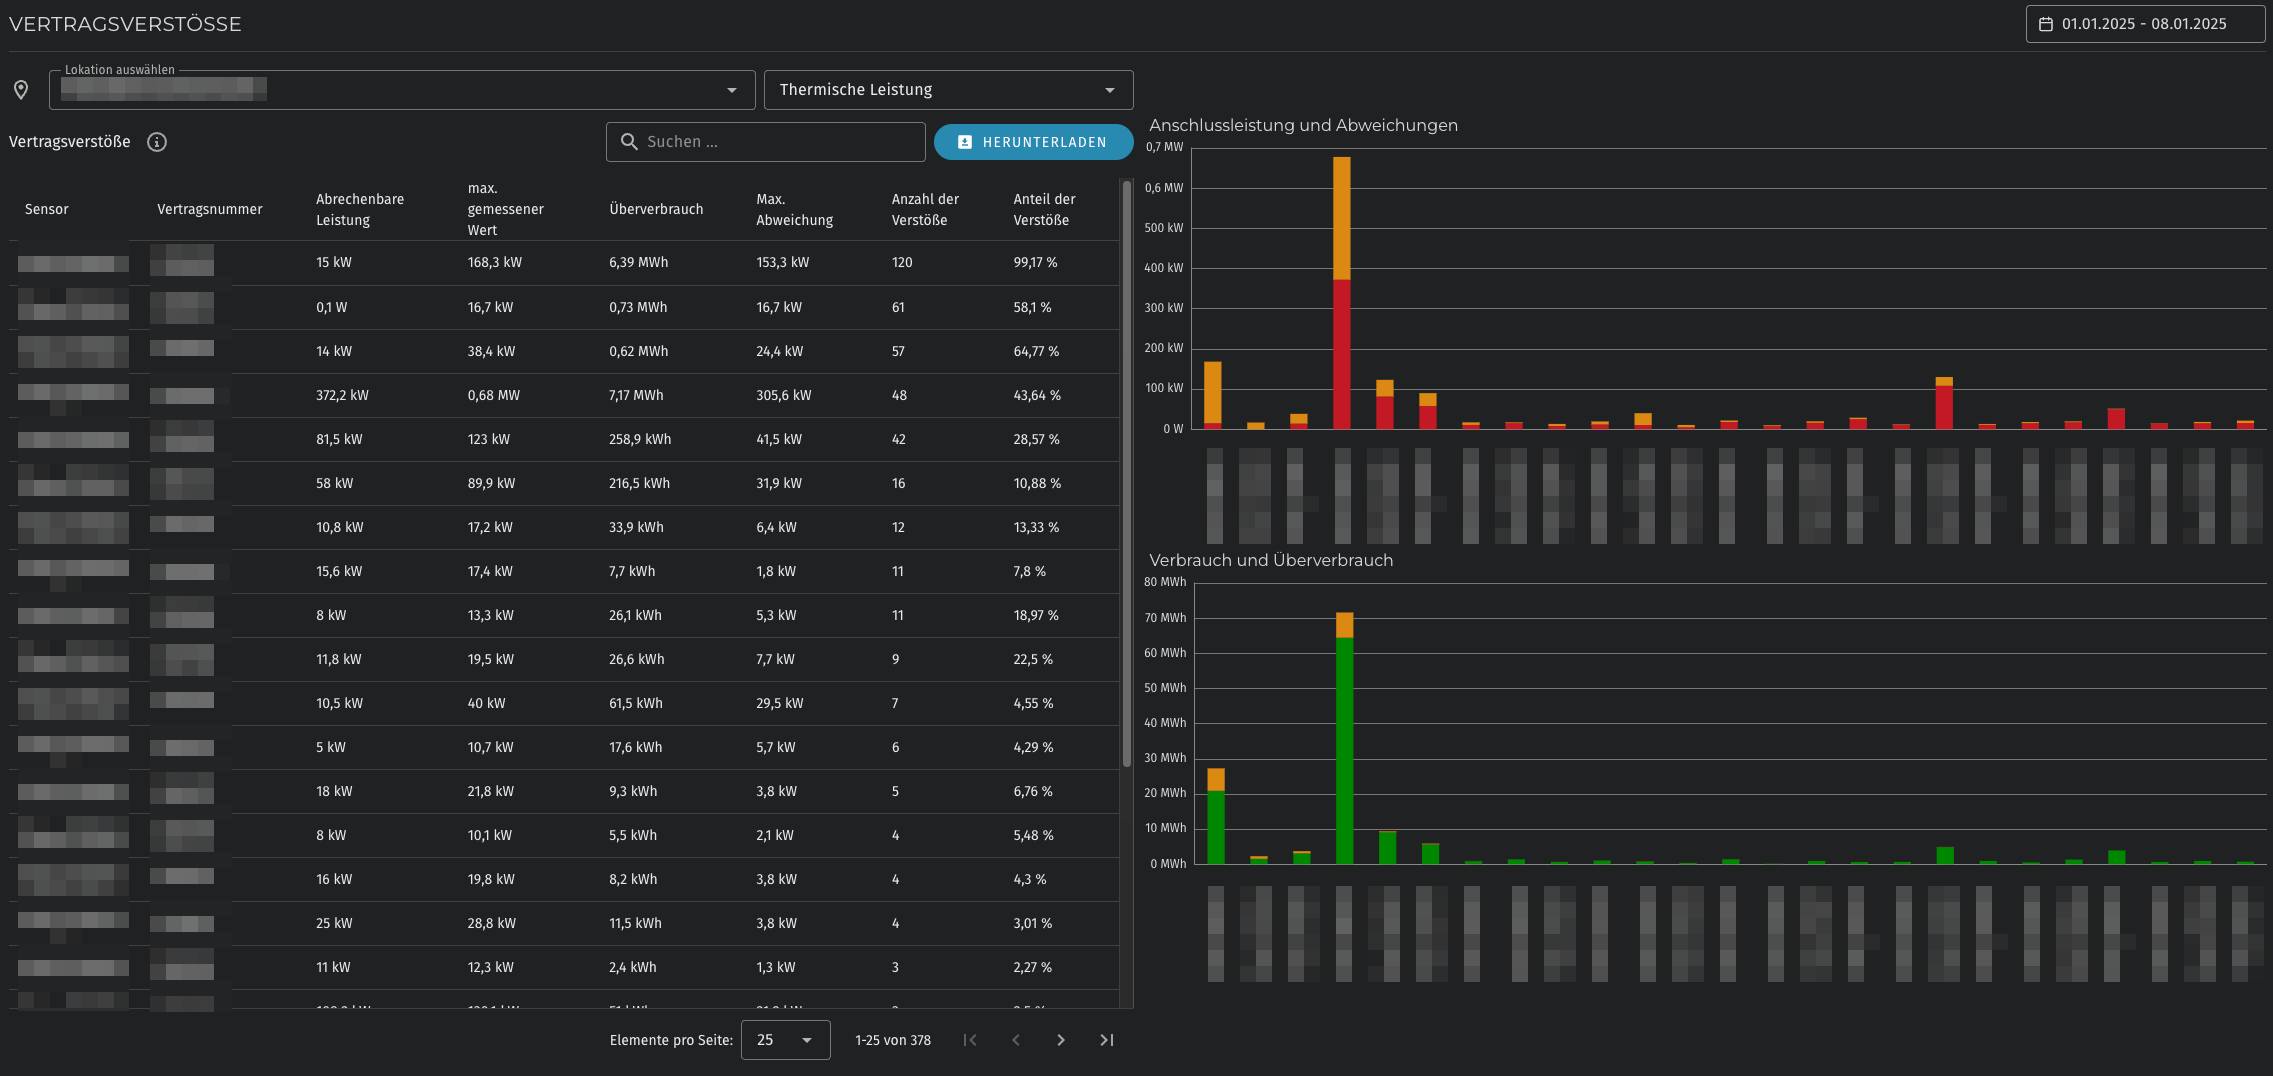
Task: Click the location pin icon
Action: (x=21, y=90)
